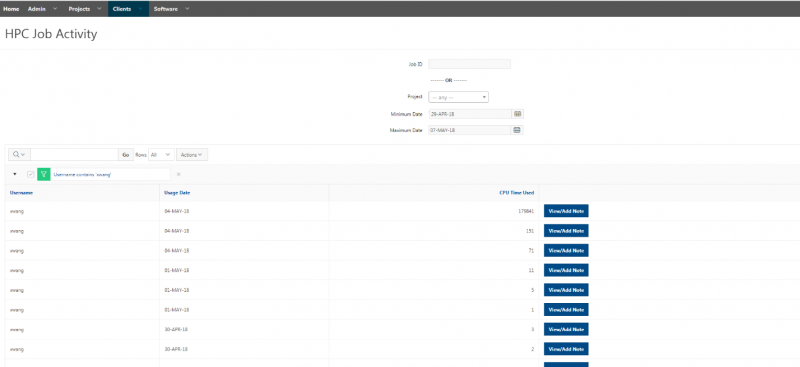This screenshot has height=367, width=800.
Task: Select the CPU time value 71
Action: [531, 251]
